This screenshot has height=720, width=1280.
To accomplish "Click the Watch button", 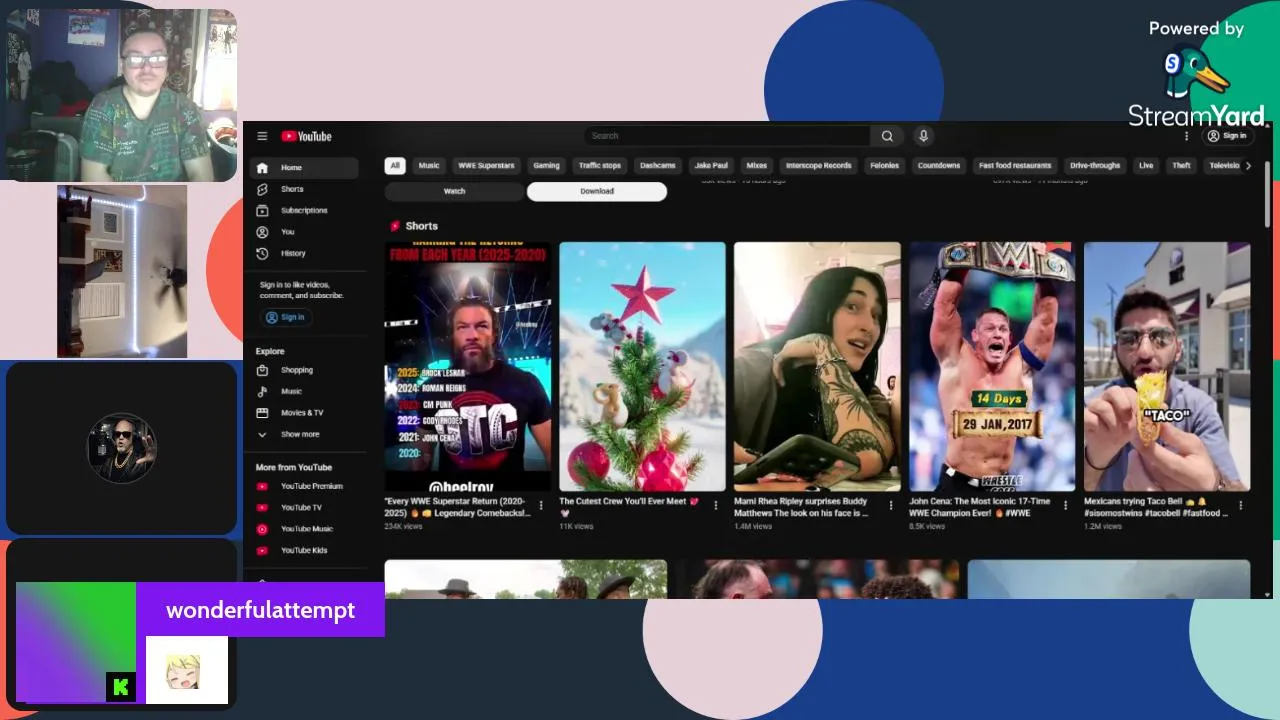I will 455,191.
